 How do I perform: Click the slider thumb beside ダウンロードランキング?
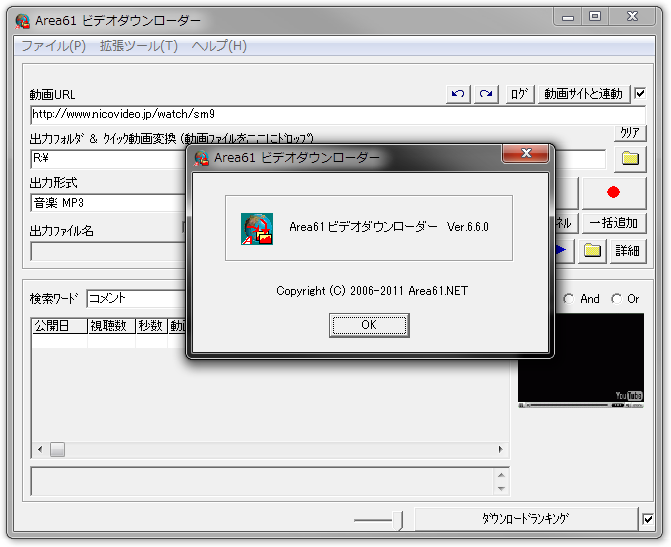[x=398, y=520]
